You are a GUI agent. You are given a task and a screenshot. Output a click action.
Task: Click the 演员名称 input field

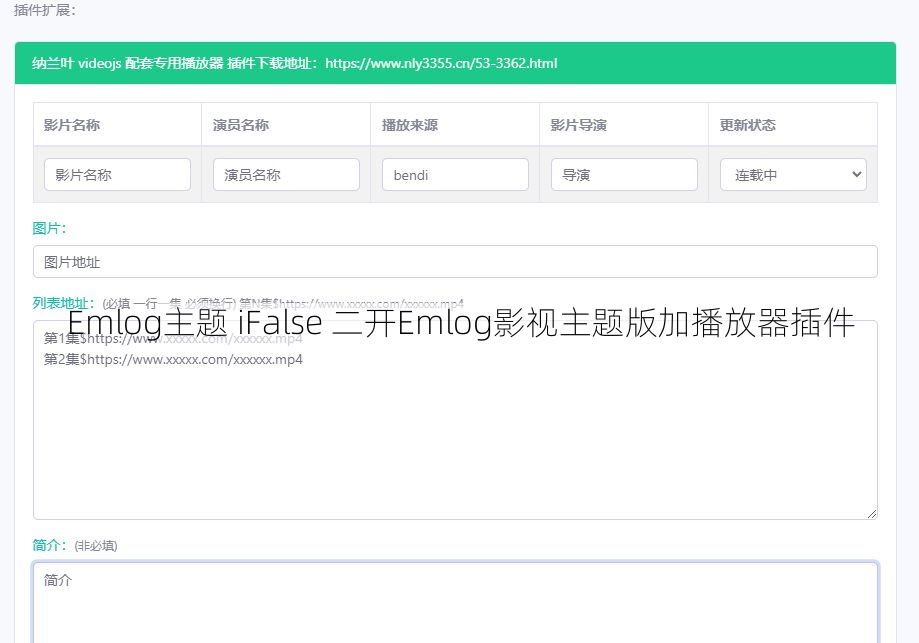coord(286,175)
